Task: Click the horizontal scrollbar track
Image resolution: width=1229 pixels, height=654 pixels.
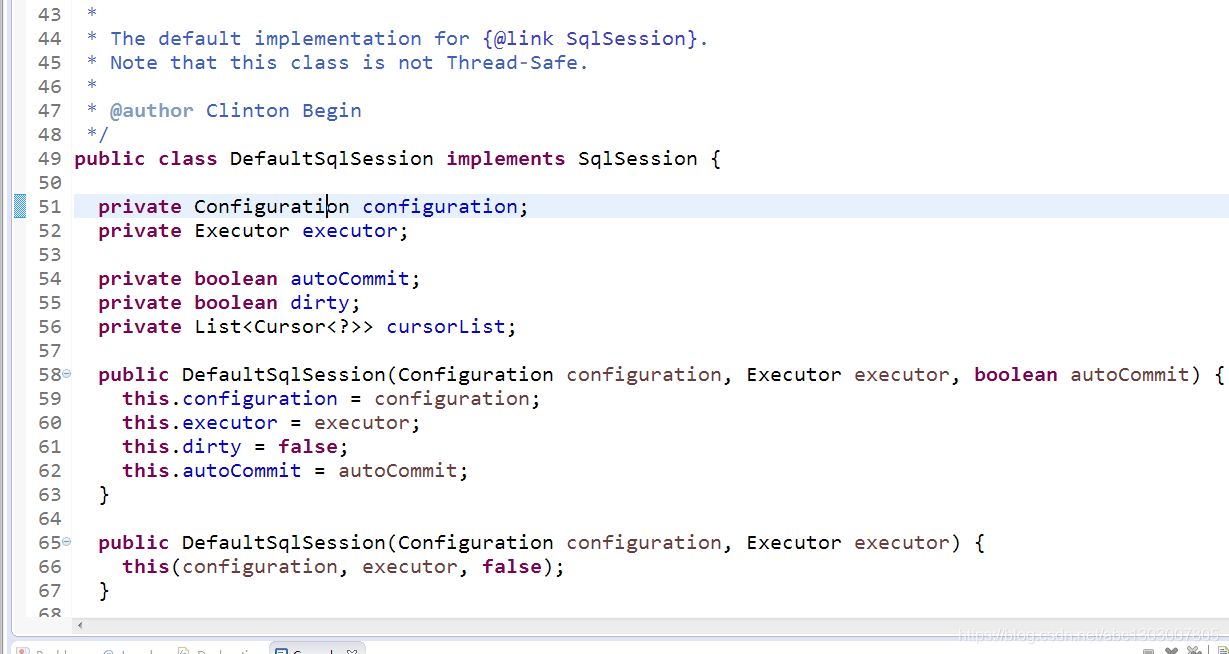Action: click(x=600, y=624)
